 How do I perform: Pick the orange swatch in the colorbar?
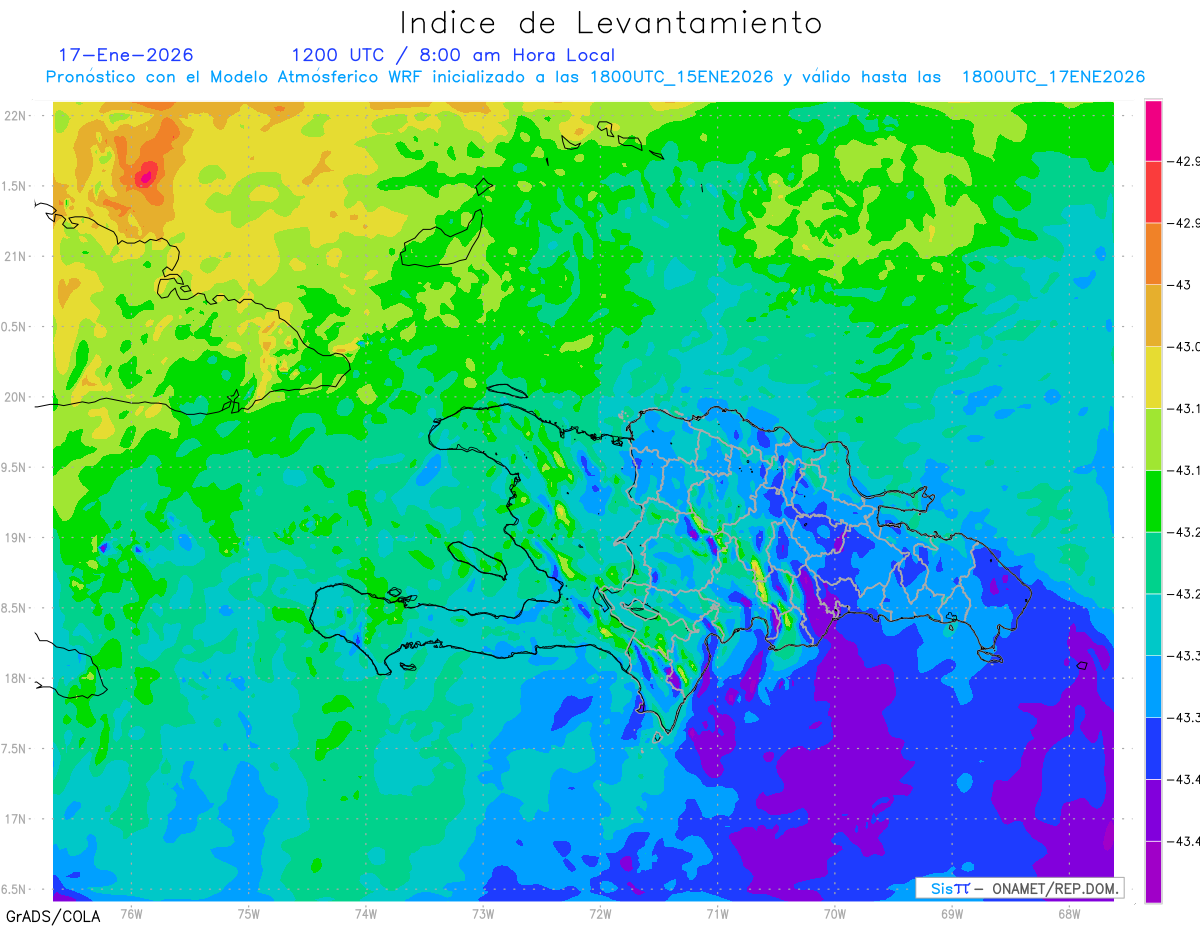tap(1153, 254)
